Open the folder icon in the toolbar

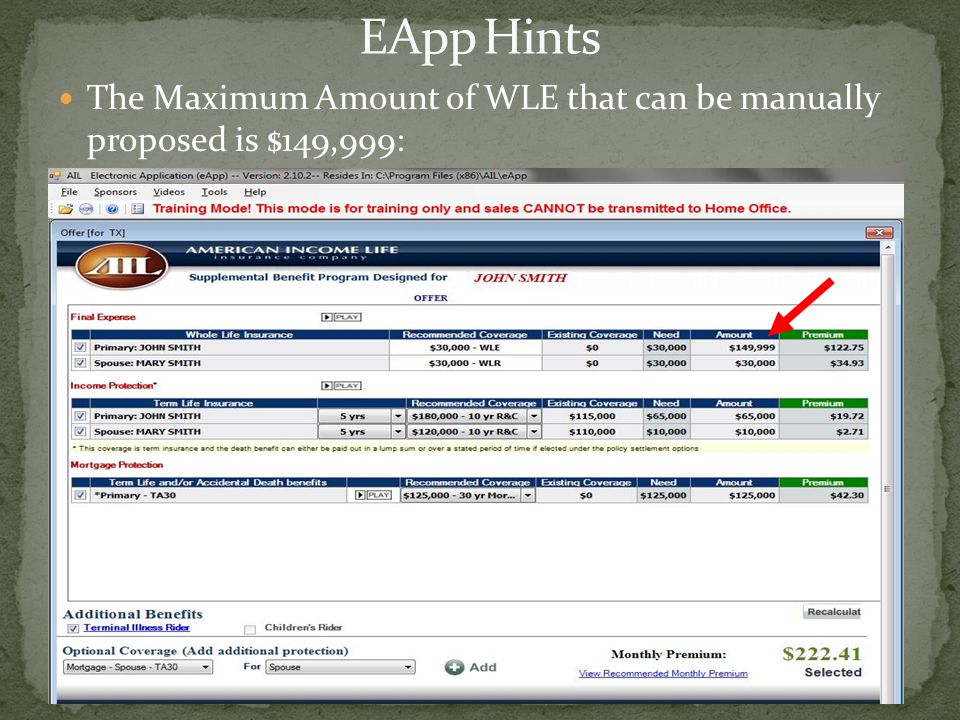[x=66, y=209]
